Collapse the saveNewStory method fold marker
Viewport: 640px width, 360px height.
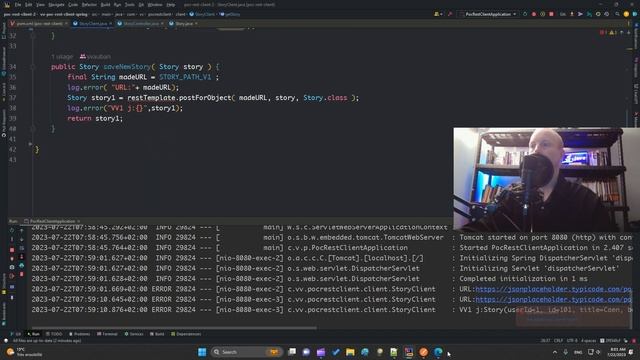coord(33,67)
